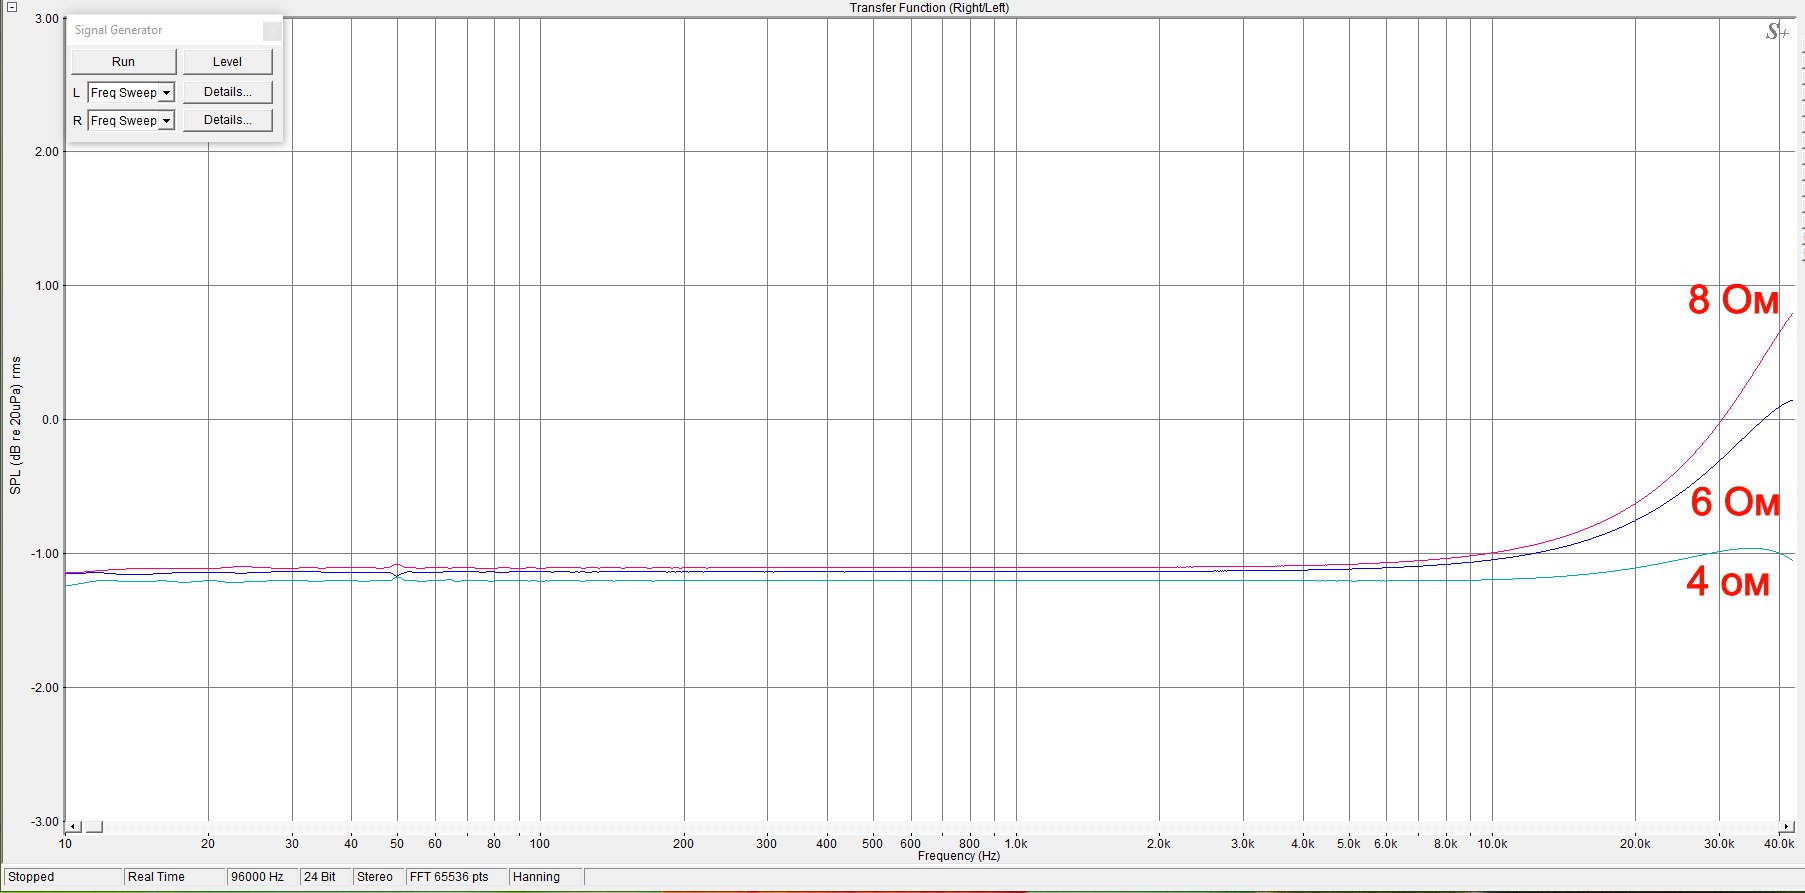Image resolution: width=1805 pixels, height=893 pixels.
Task: Close the Signal Generator panel
Action: 271,31
